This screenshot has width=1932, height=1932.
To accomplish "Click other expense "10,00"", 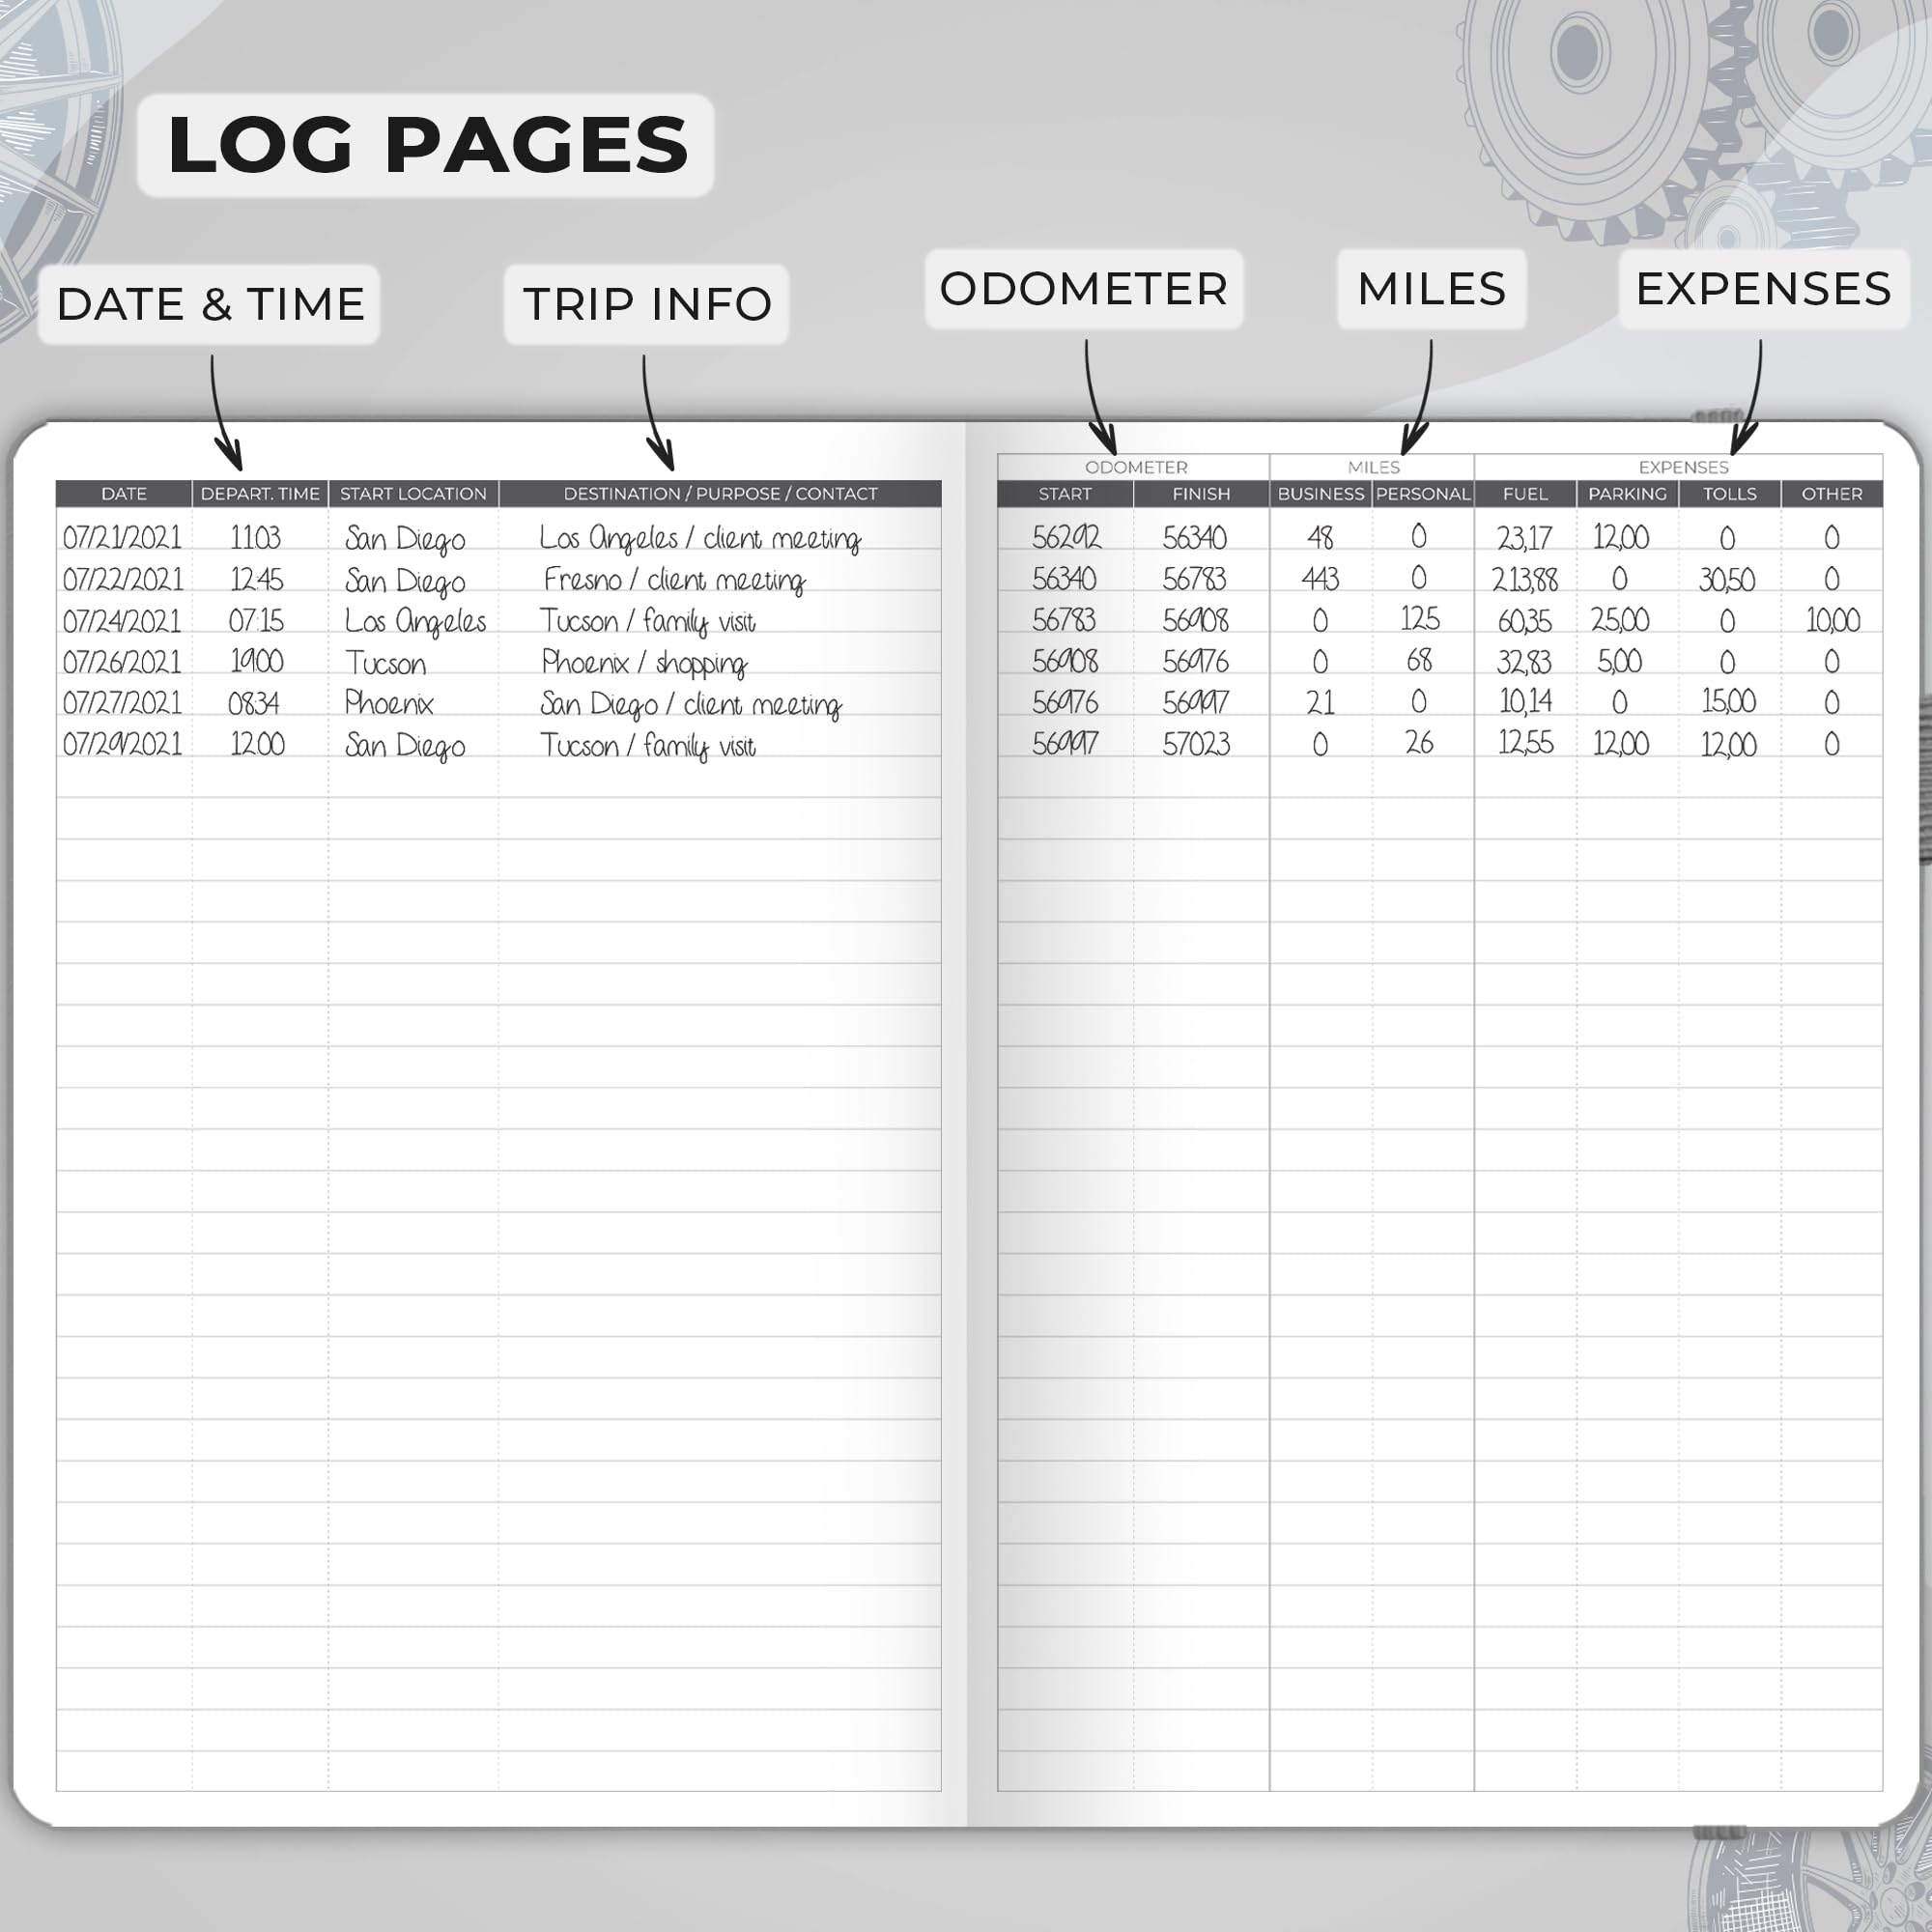I will point(1833,621).
